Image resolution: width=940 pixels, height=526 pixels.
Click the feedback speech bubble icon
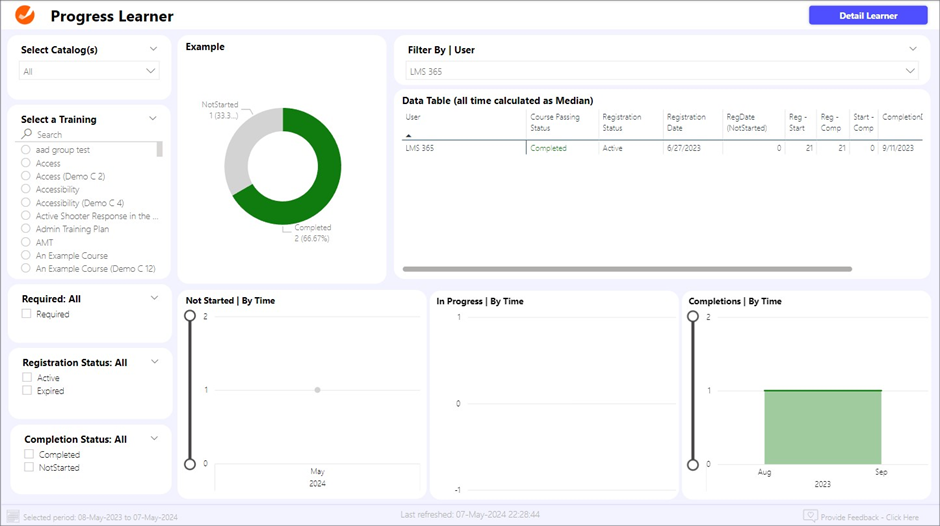point(810,516)
